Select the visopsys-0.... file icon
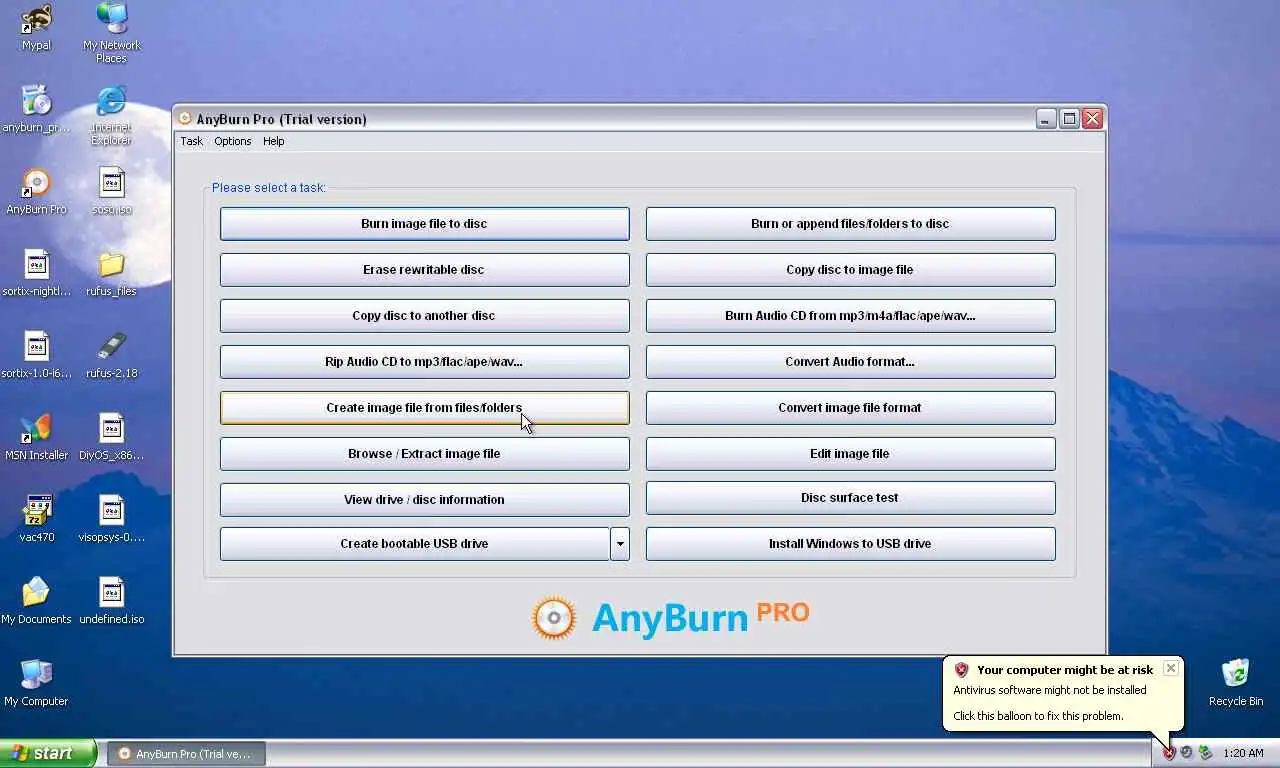1280x768 pixels. tap(111, 519)
